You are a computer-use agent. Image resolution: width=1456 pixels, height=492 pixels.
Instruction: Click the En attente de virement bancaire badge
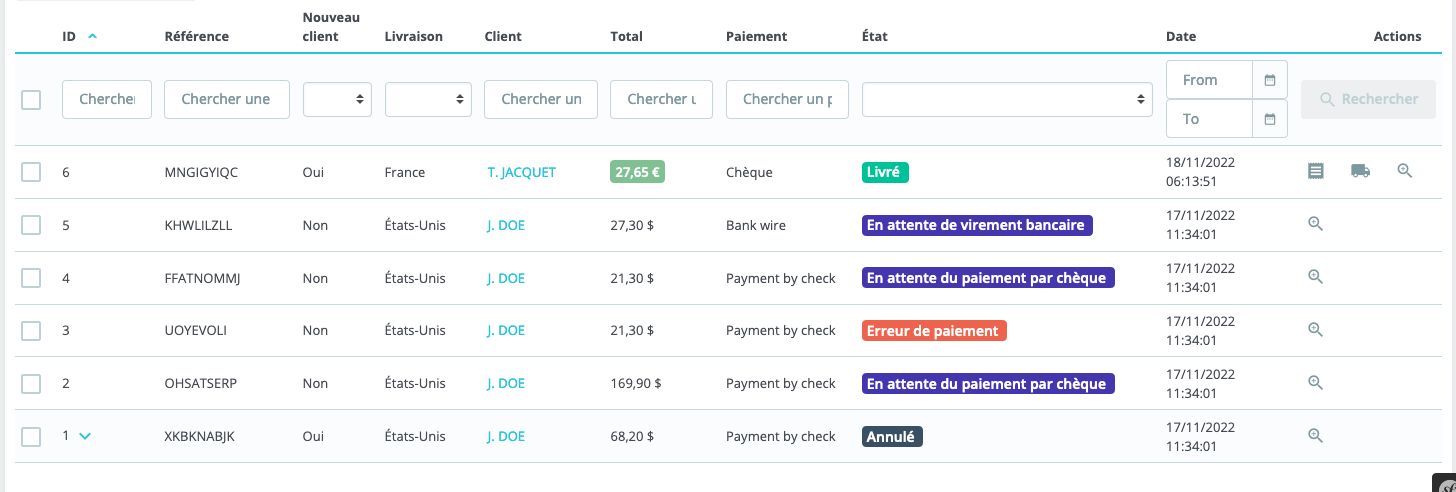(x=977, y=225)
